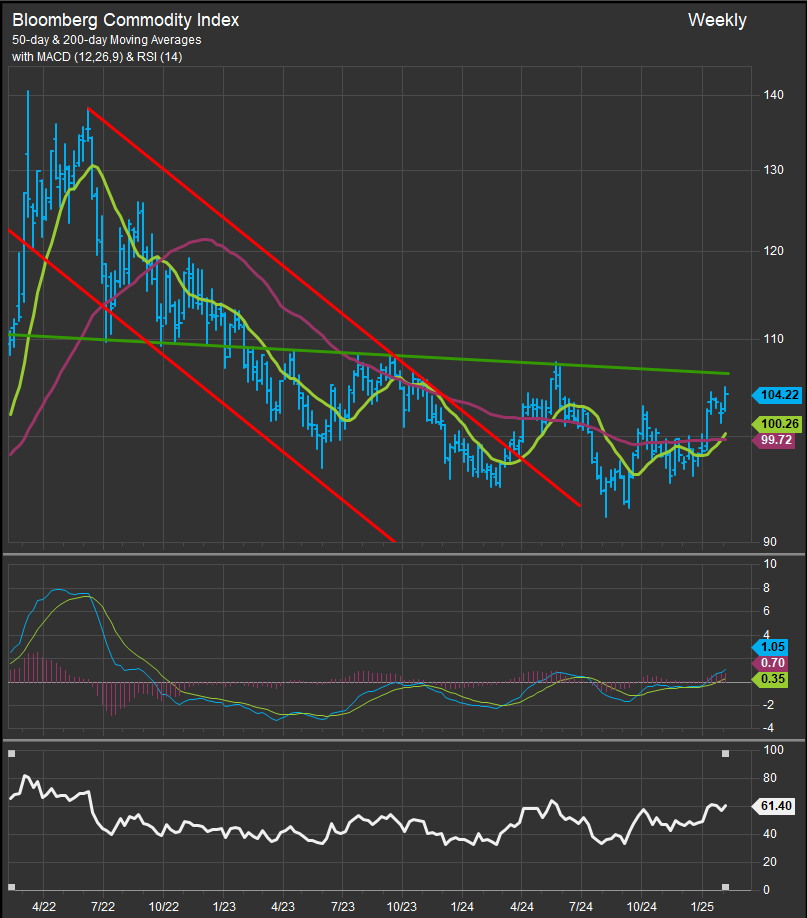This screenshot has width=807, height=918.
Task: Click the 90 price axis label
Action: pos(770,542)
